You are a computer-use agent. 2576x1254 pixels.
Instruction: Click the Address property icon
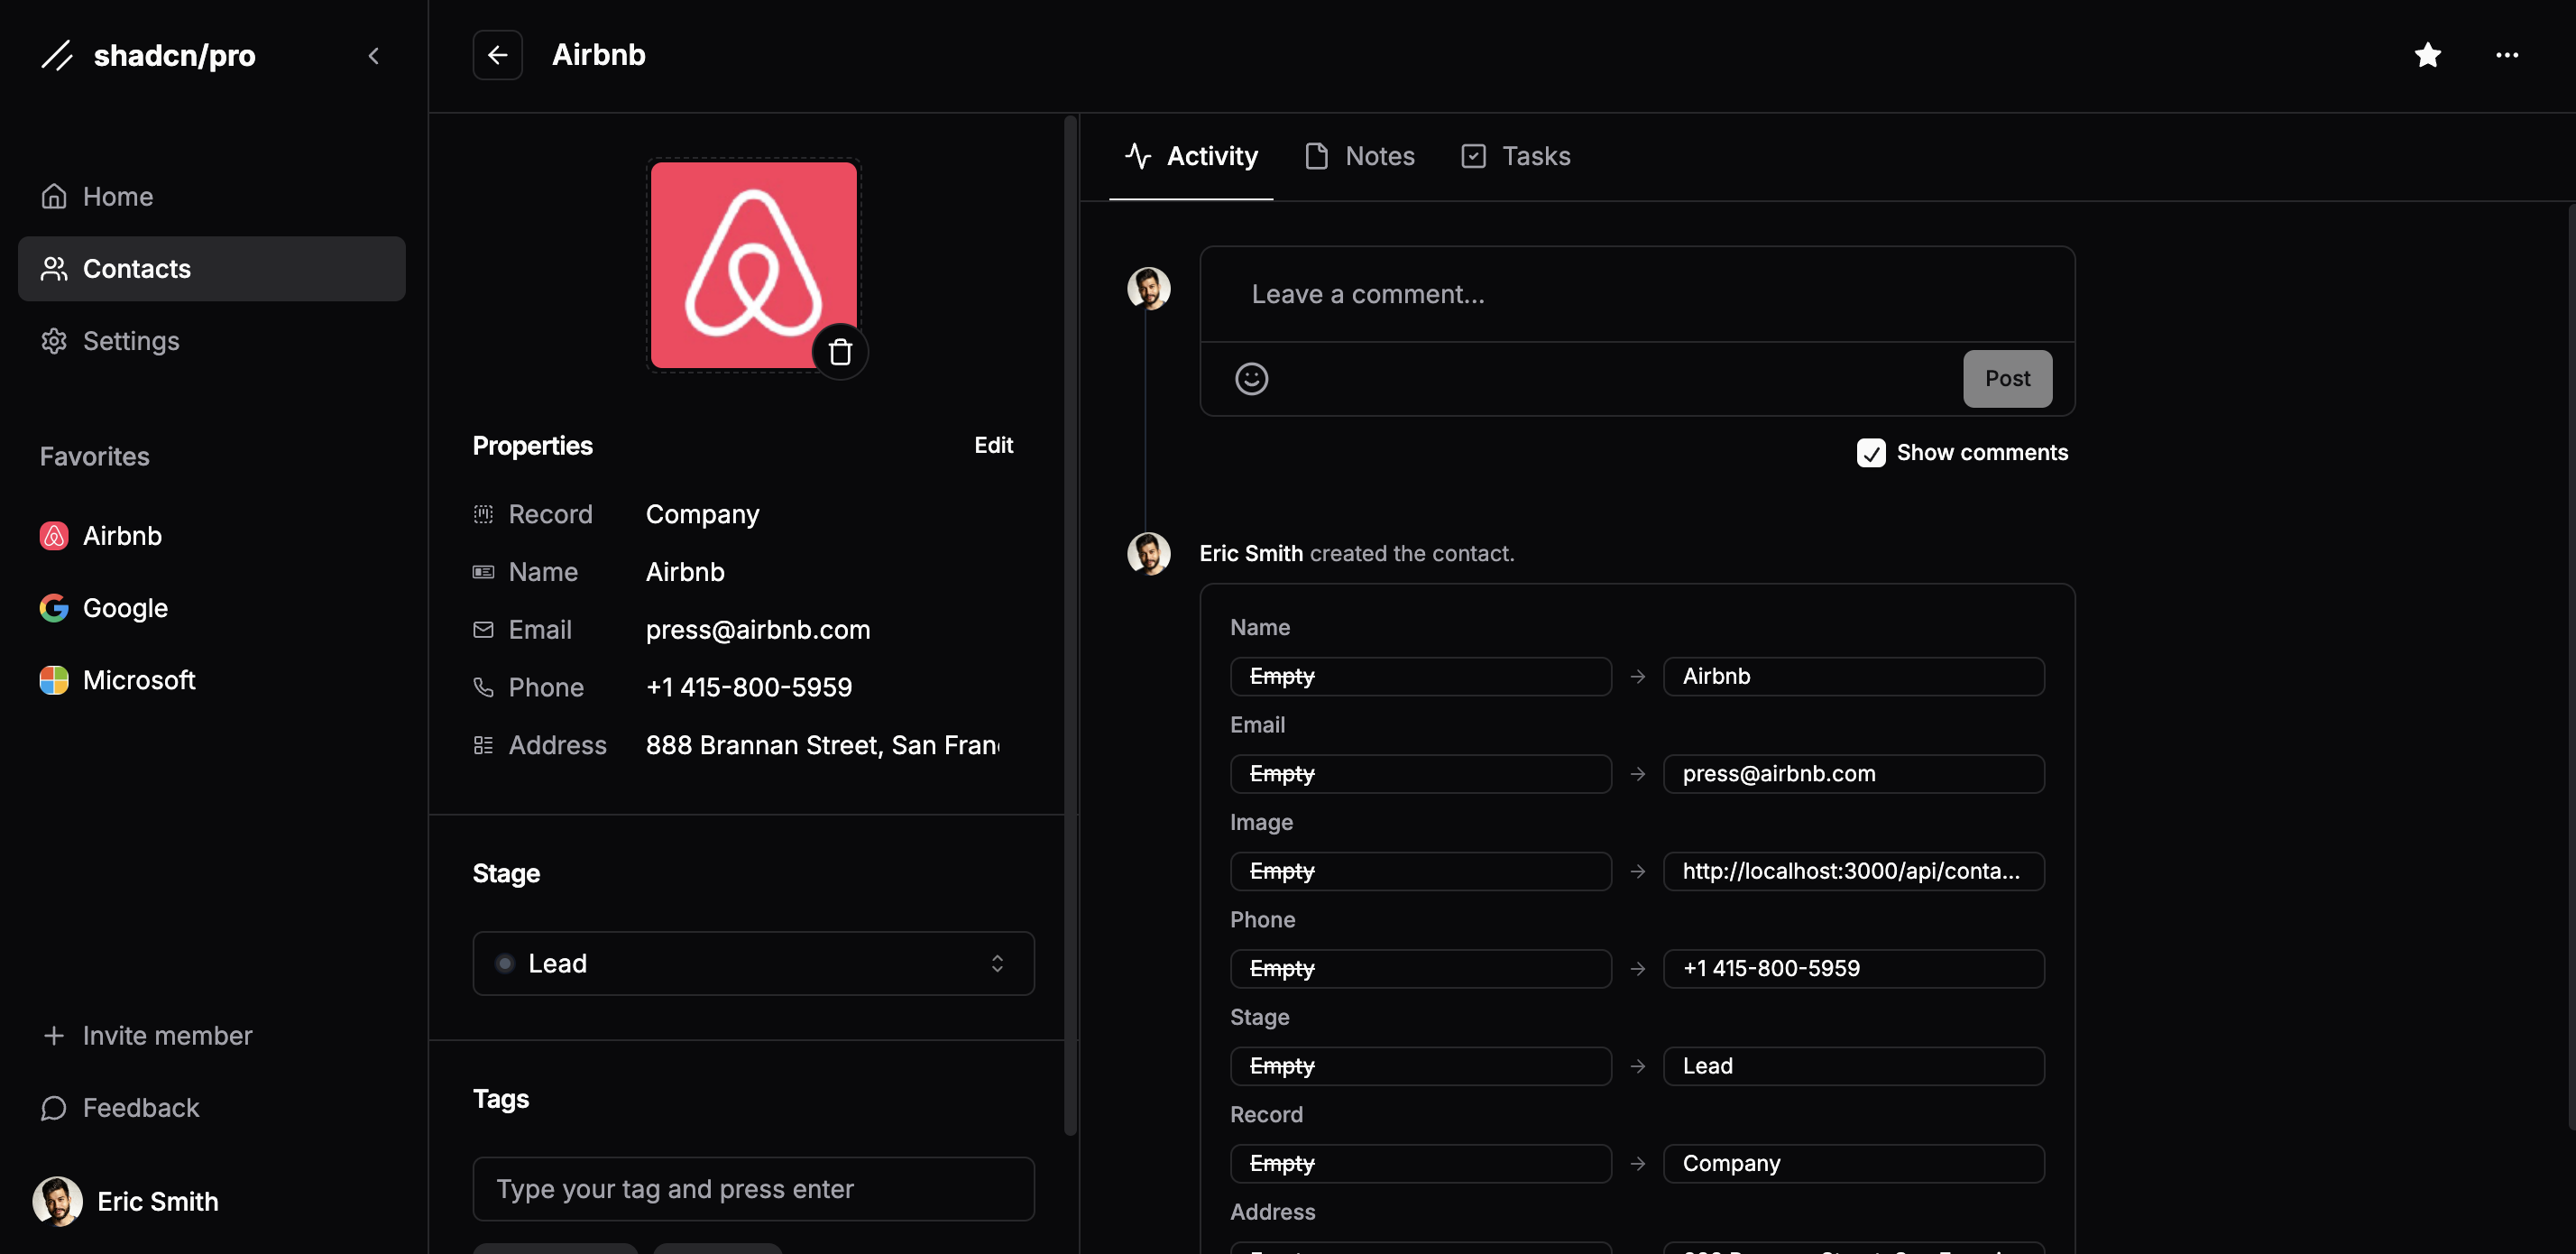[x=483, y=745]
